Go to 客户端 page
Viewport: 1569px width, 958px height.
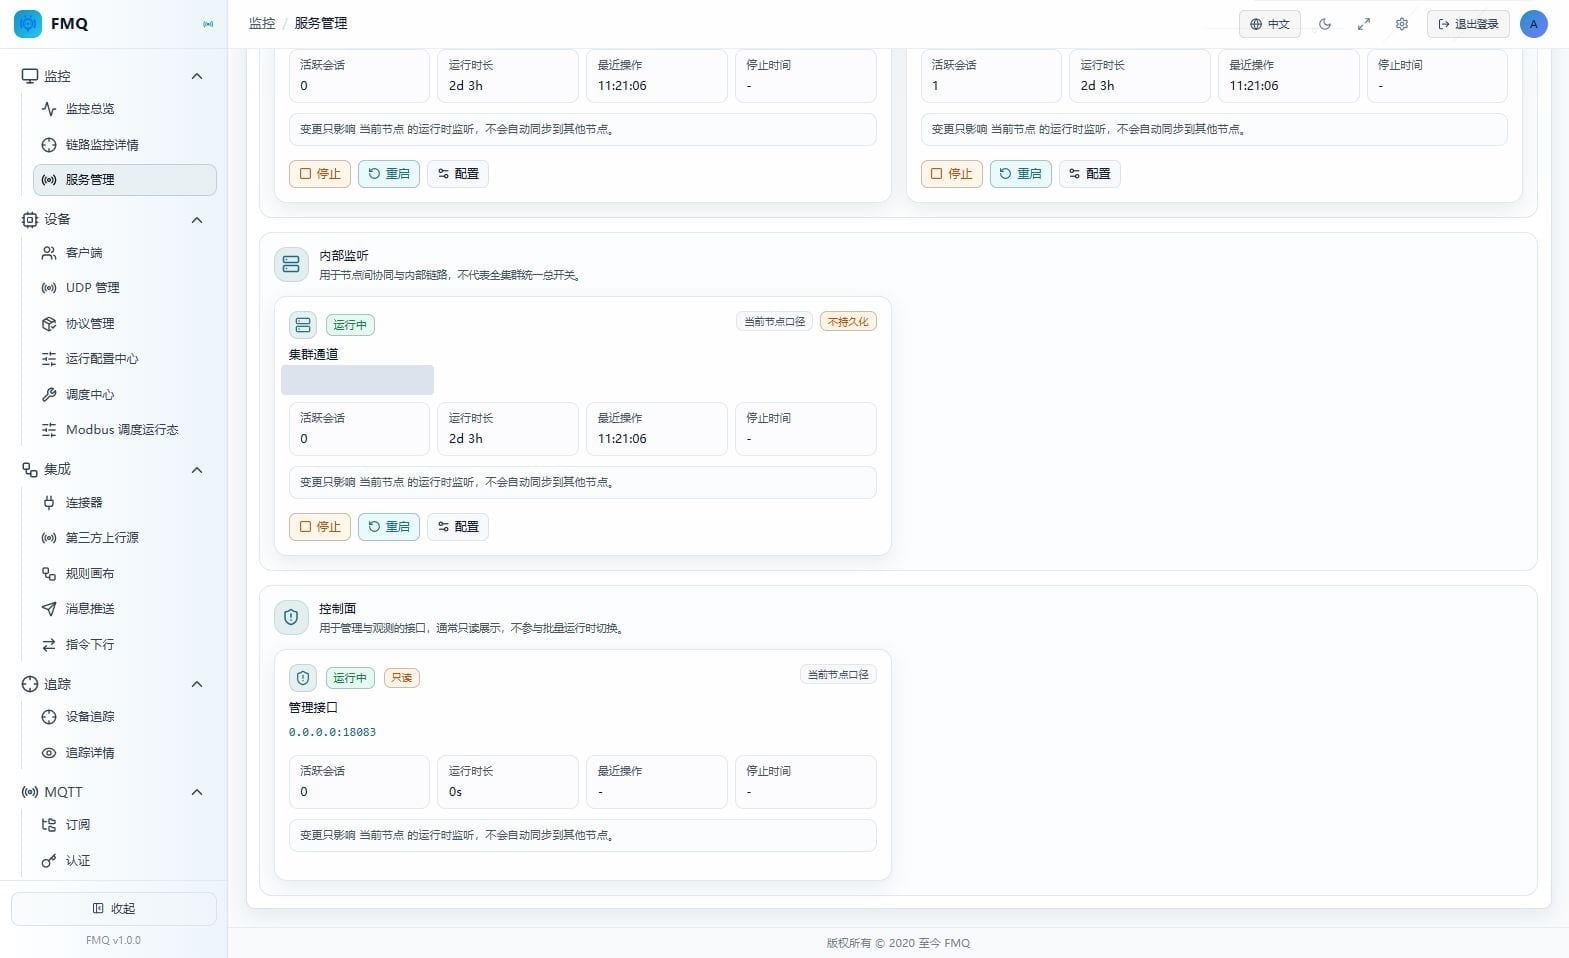(125, 253)
